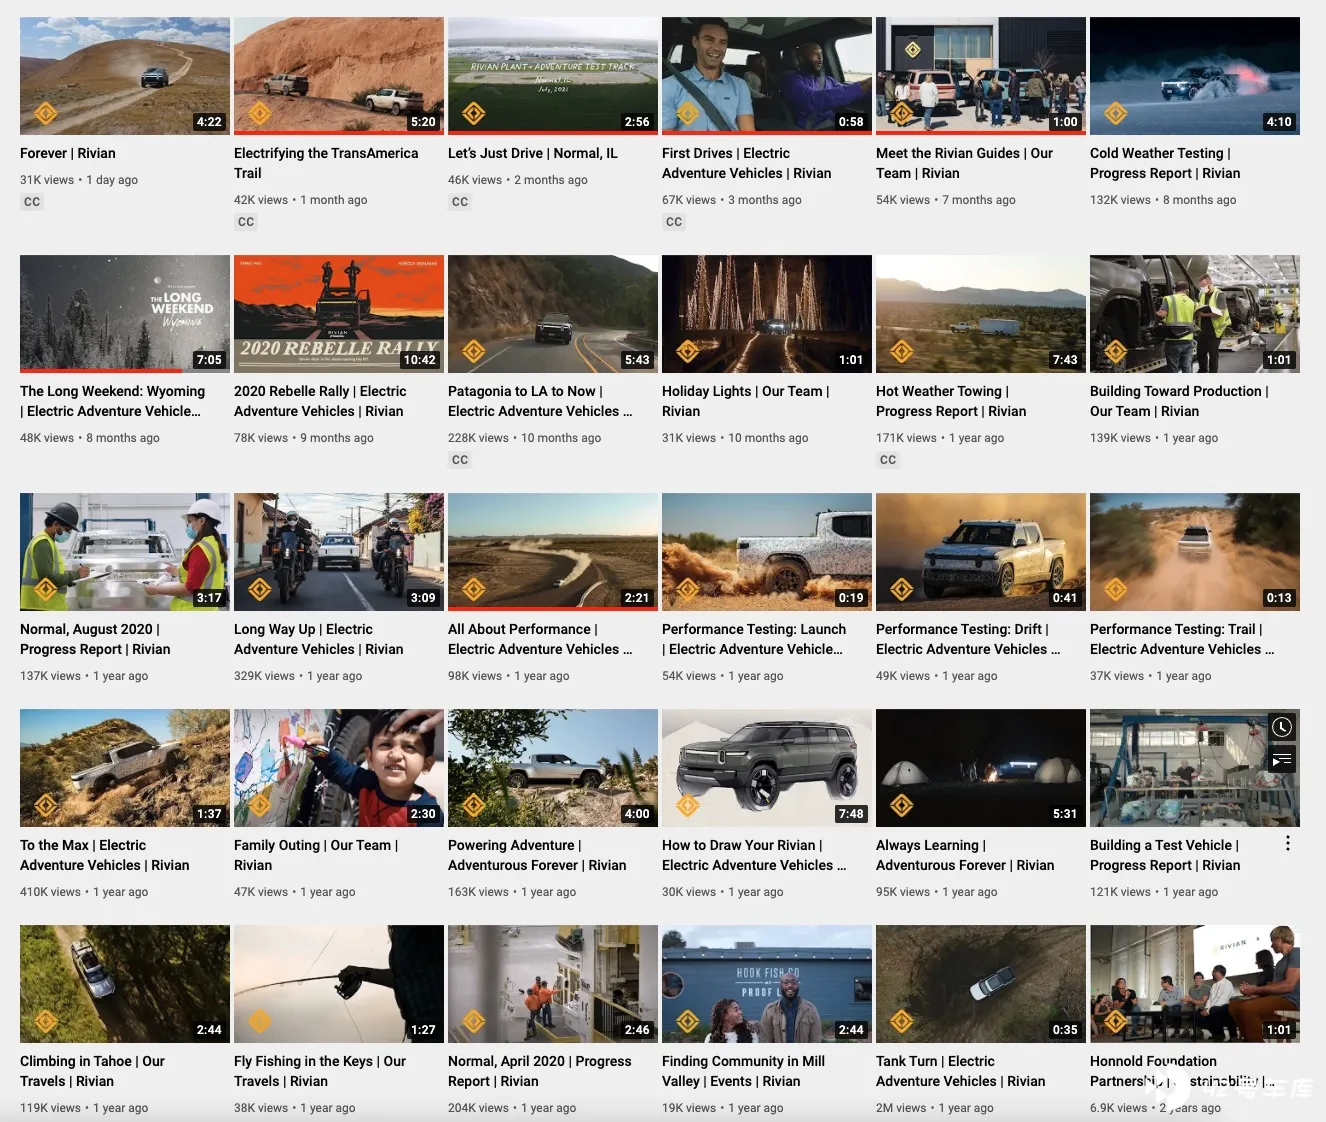Click Building Toward Production title link
This screenshot has height=1122, width=1326.
point(1179,401)
